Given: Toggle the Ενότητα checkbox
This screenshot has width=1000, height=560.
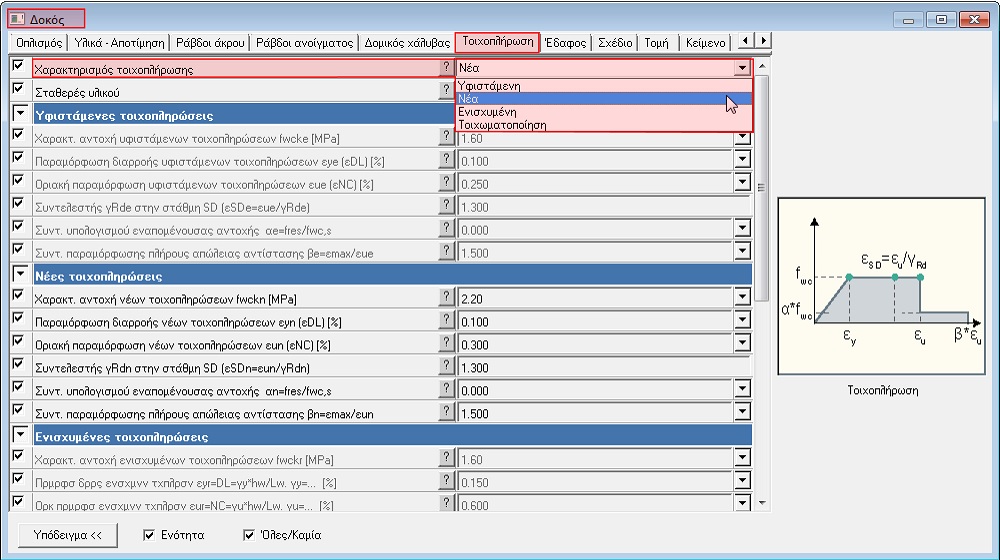Looking at the screenshot, I should 150,535.
